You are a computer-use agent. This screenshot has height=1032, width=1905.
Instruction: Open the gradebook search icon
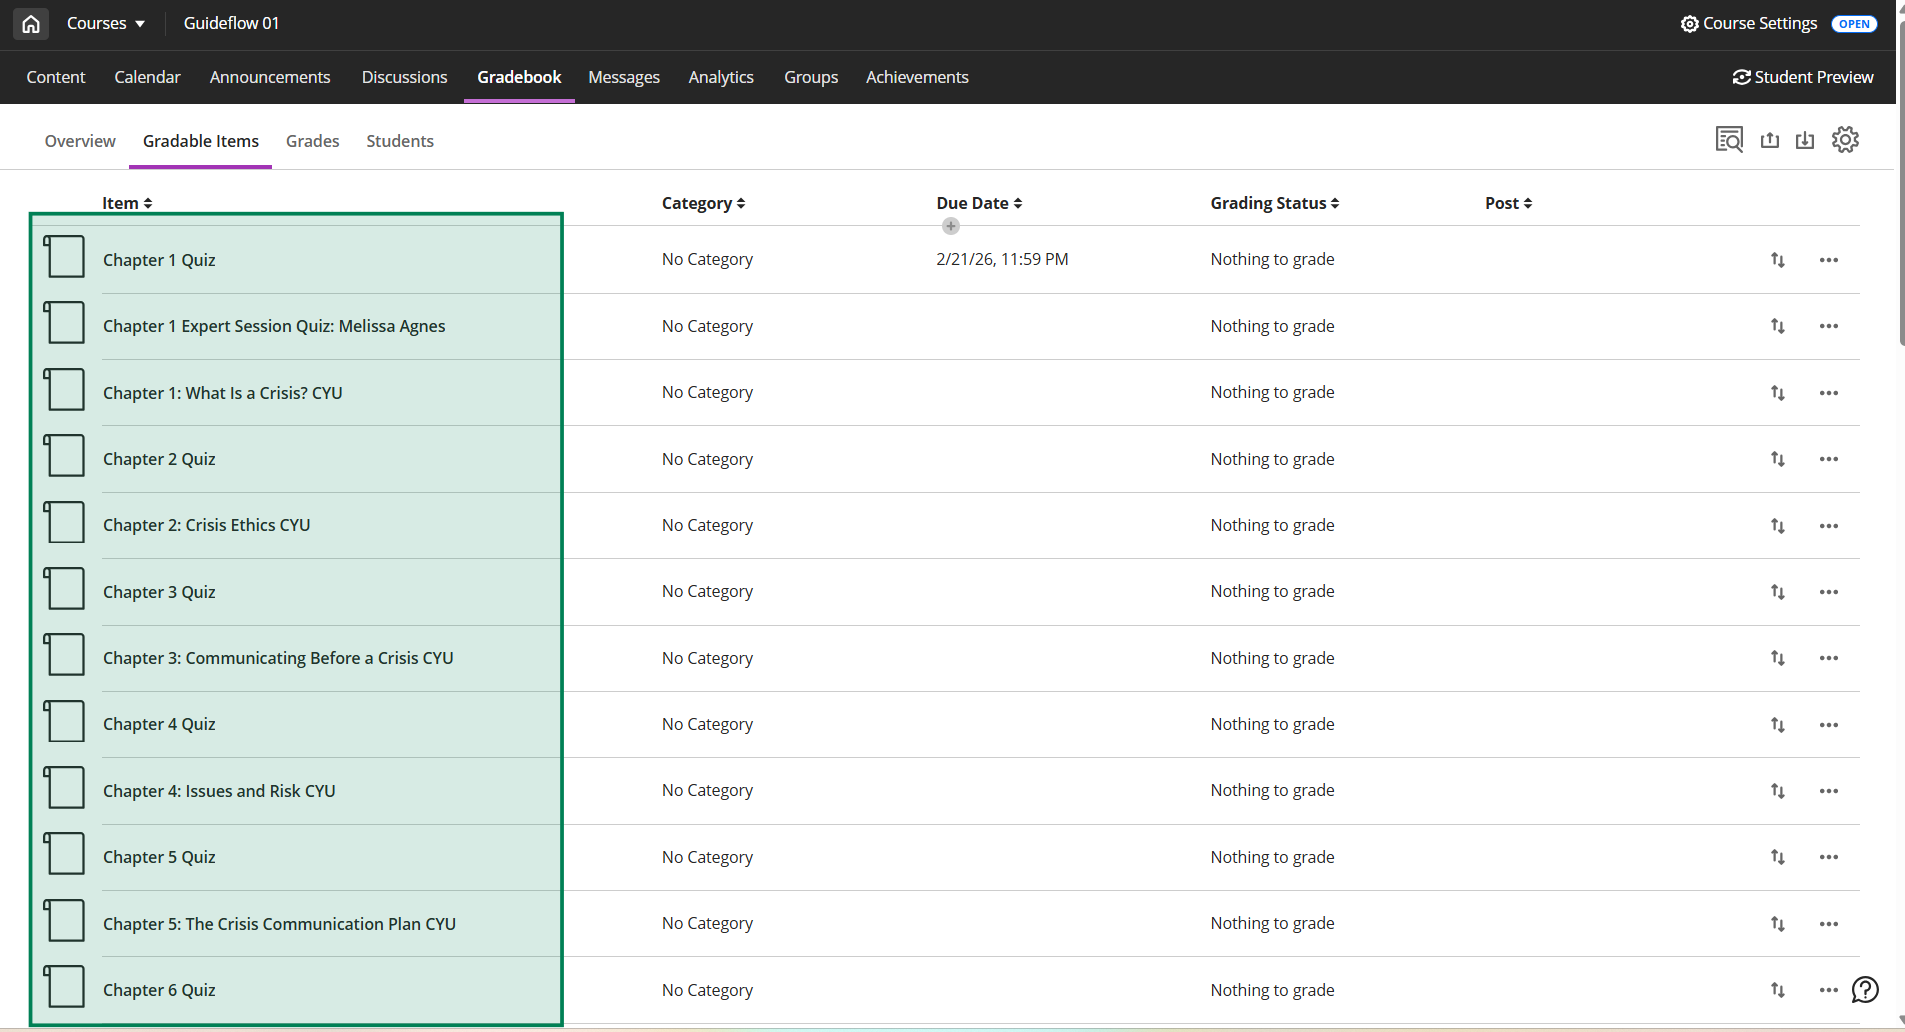pos(1729,140)
